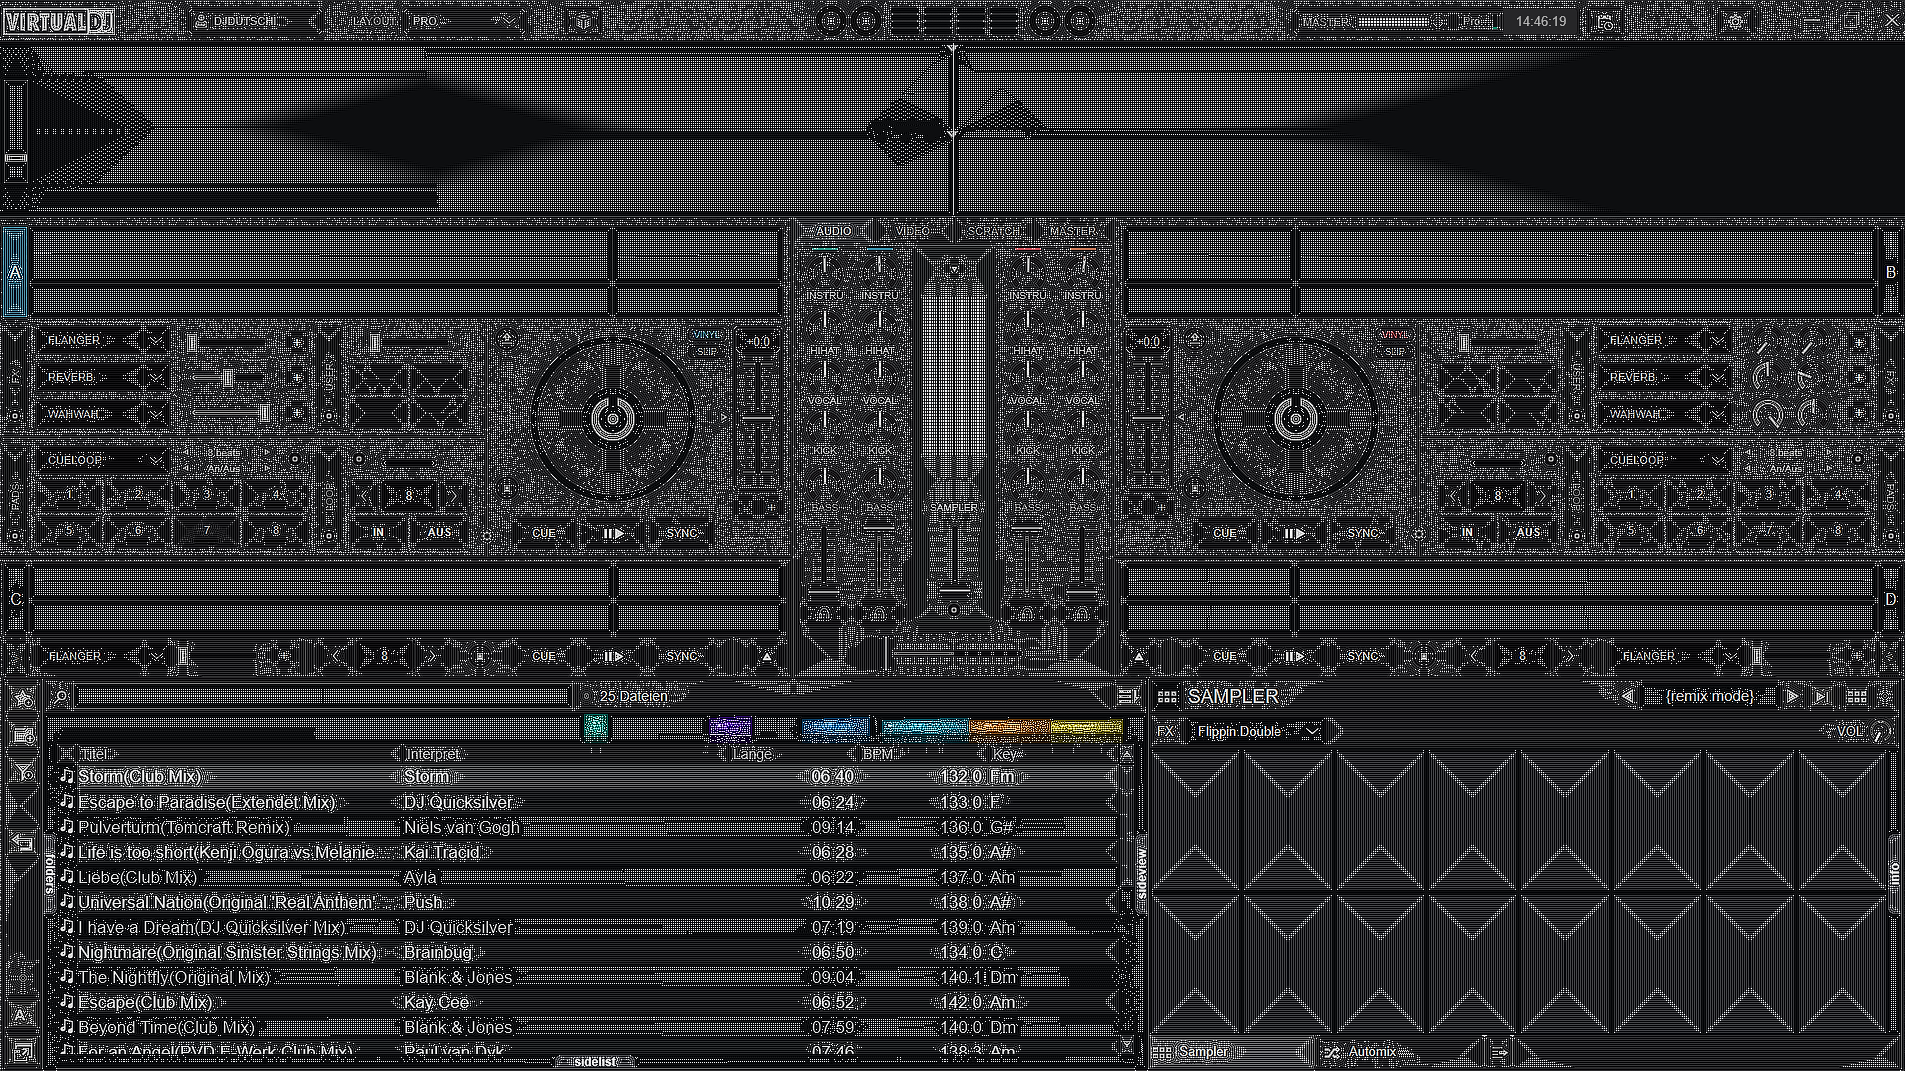The height and width of the screenshot is (1071, 1905).
Task: Click deck A Reverb effect plus icon
Action: [x=297, y=378]
